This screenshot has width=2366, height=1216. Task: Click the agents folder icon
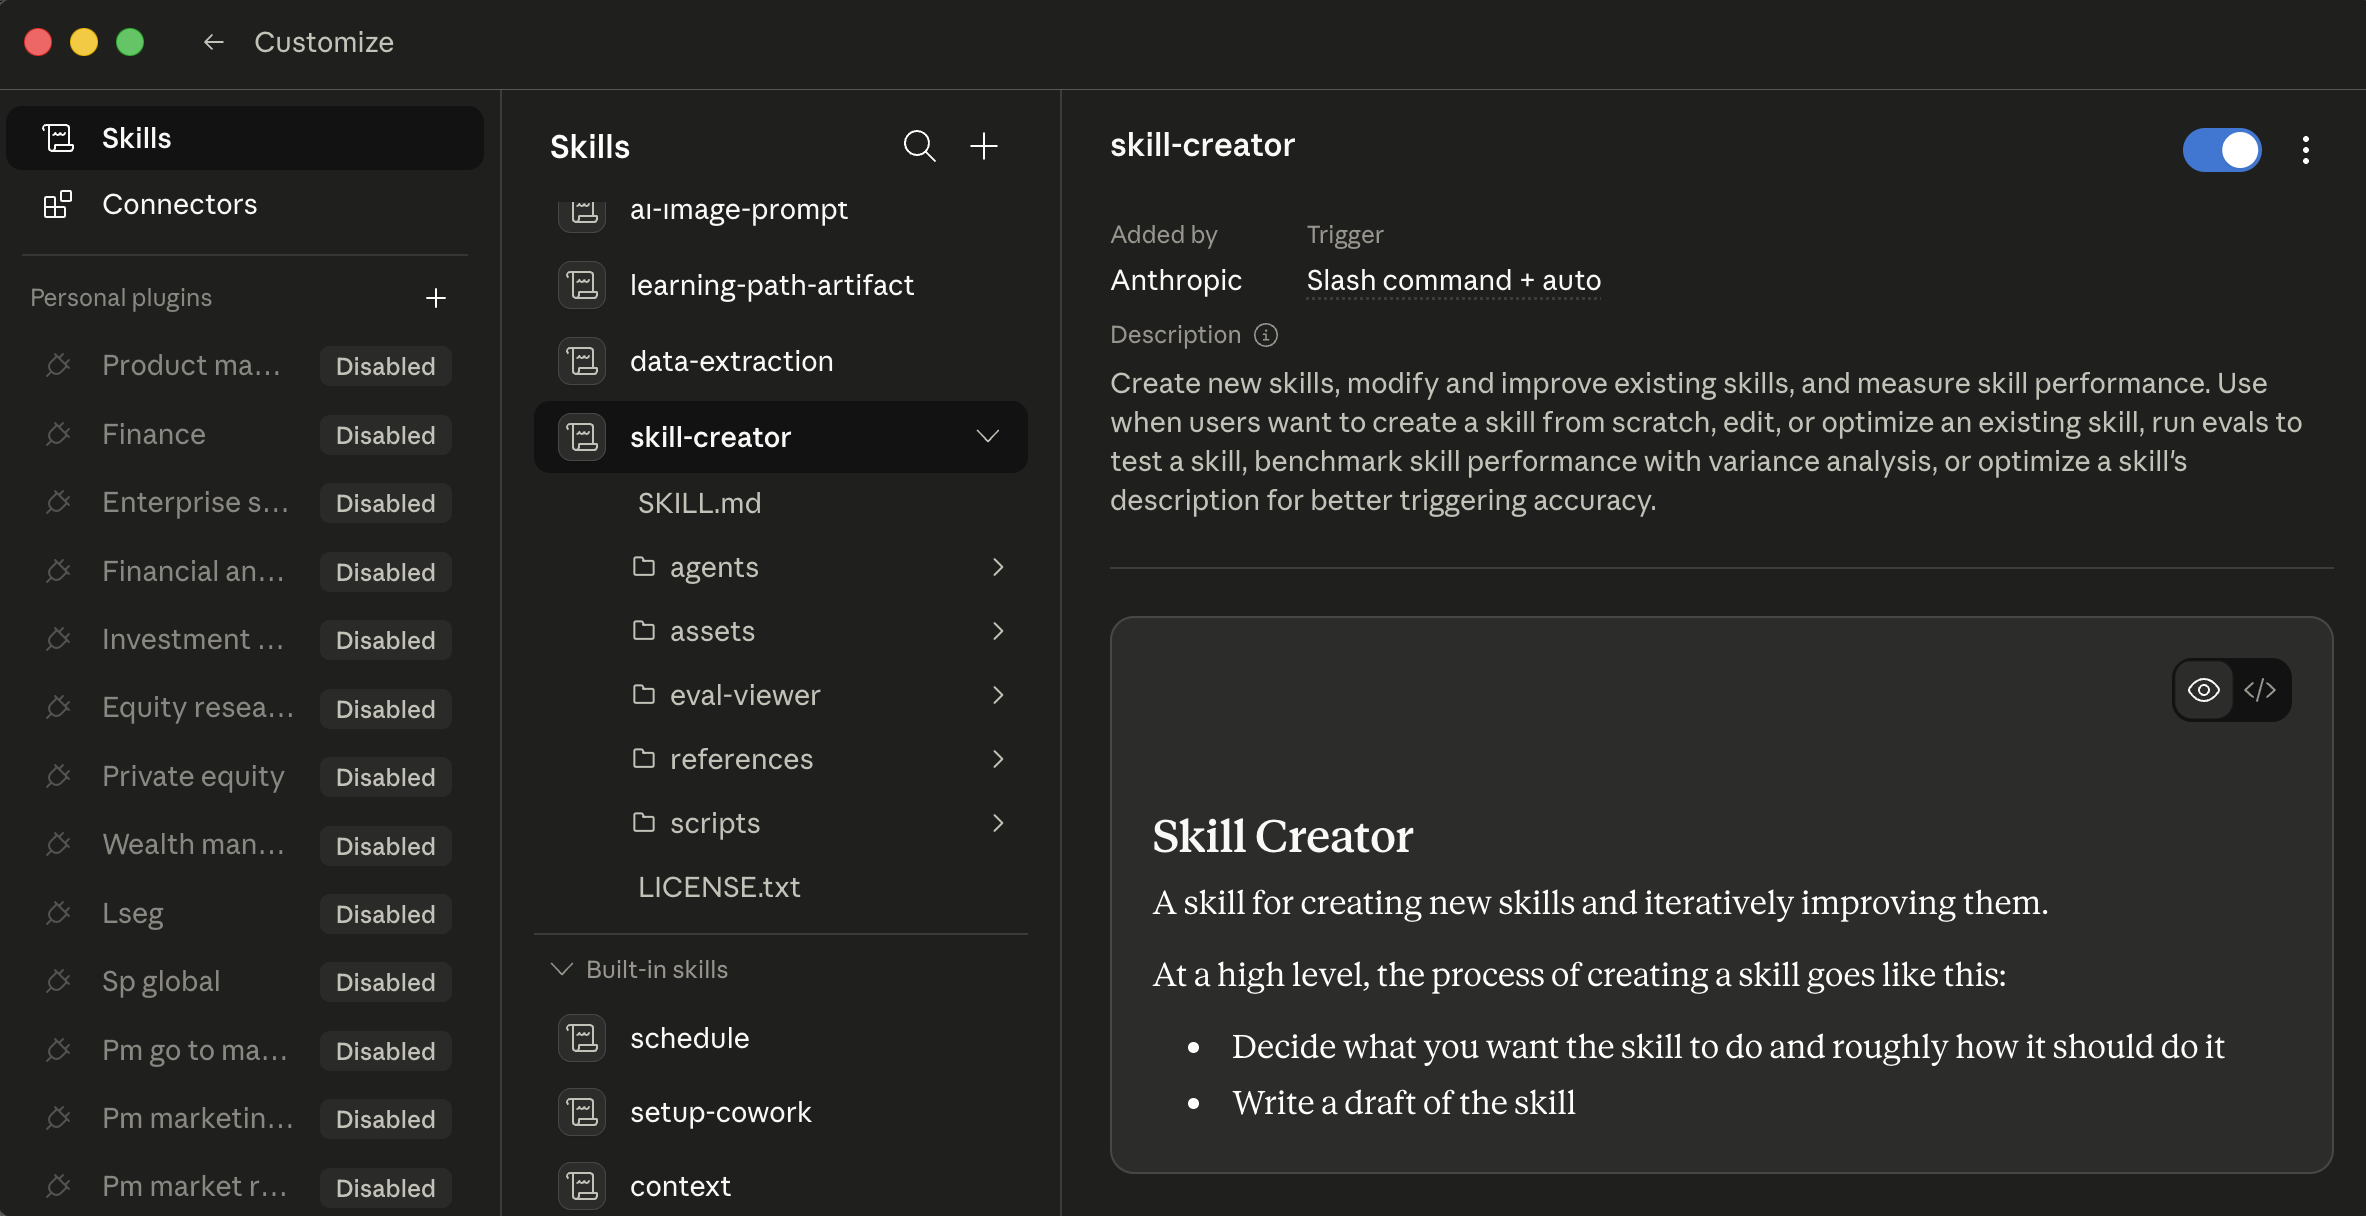[x=644, y=567]
